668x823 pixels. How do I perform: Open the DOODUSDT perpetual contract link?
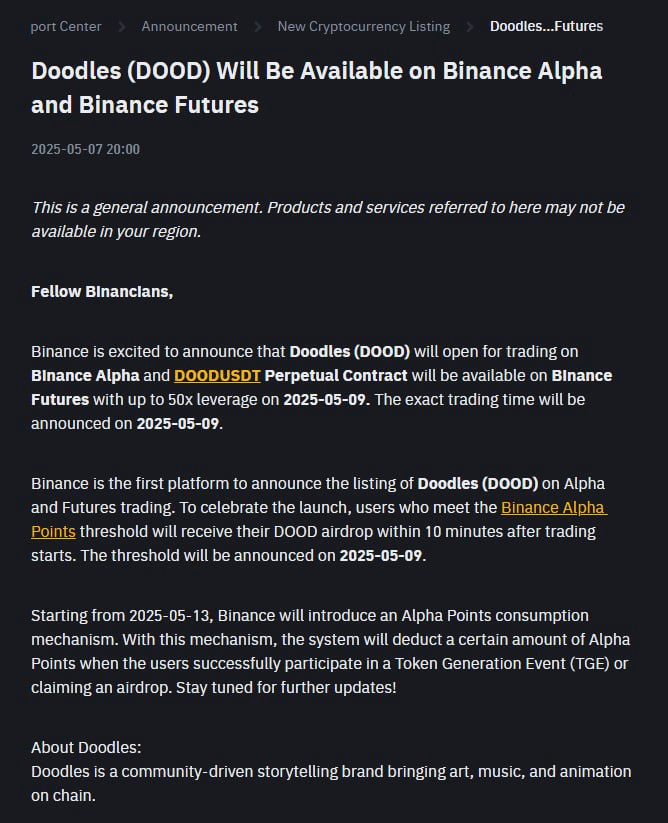pos(217,376)
